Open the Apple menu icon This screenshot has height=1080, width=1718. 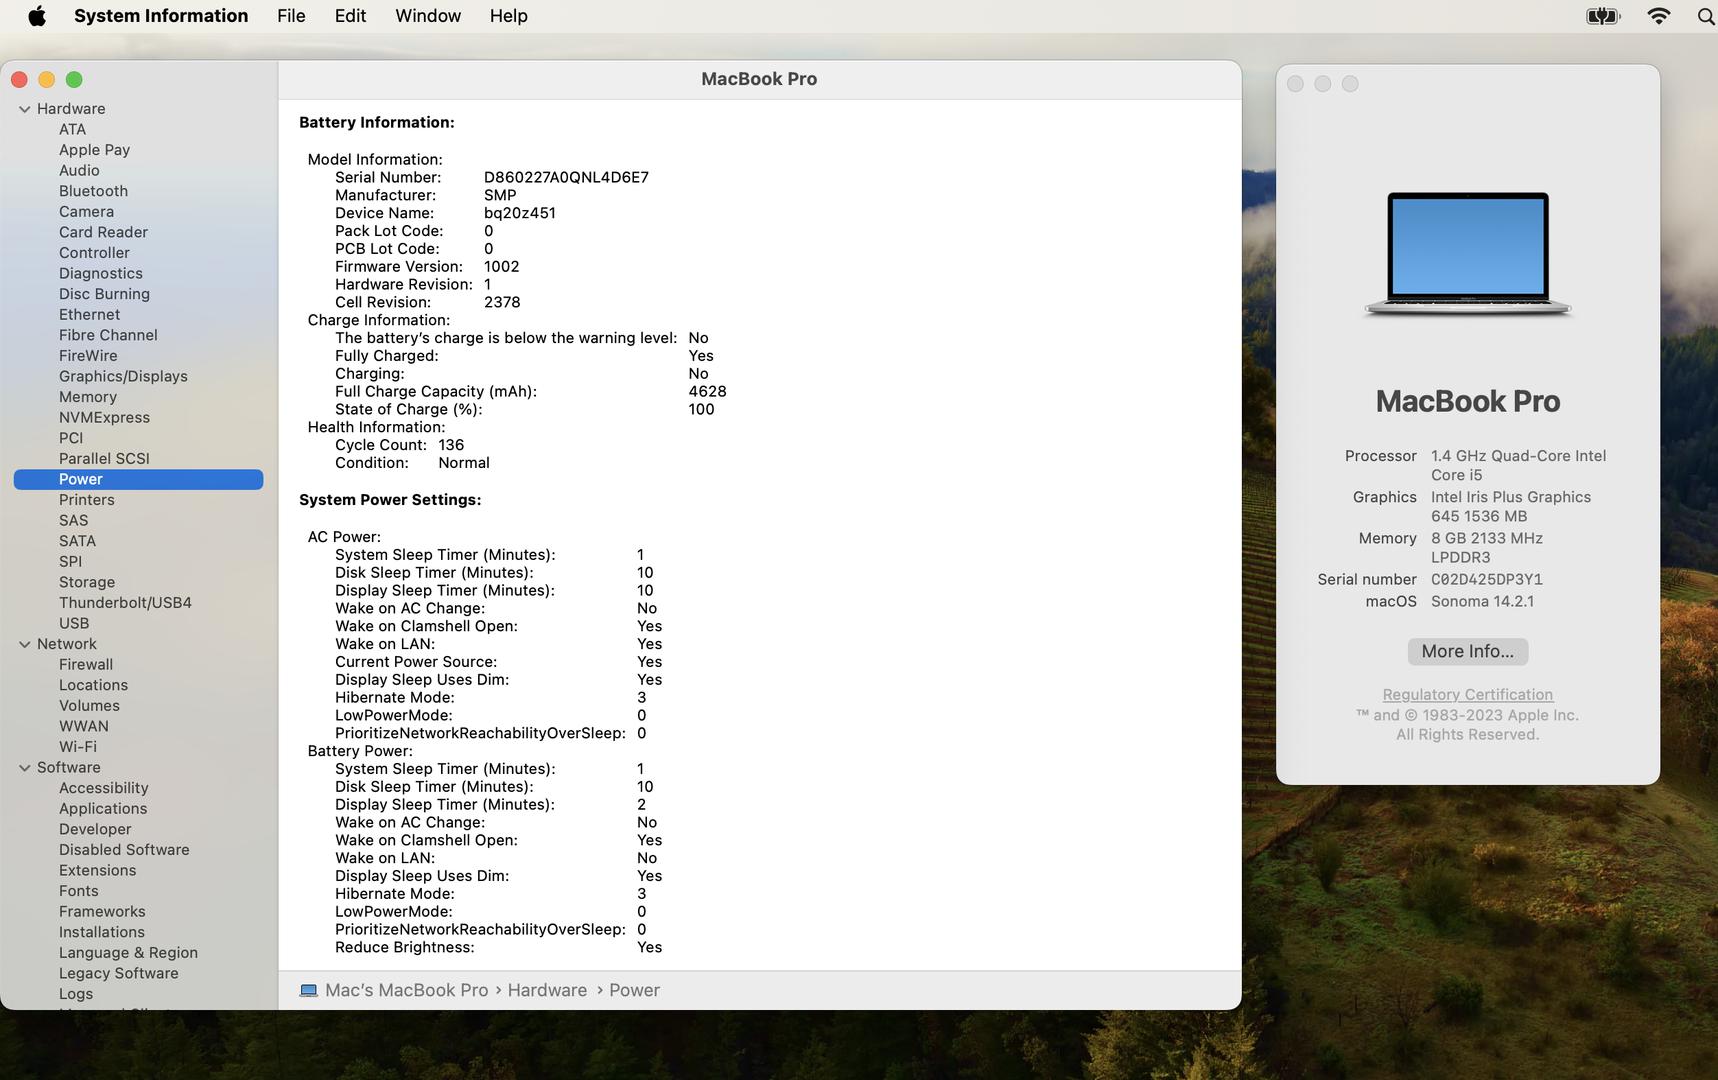tap(37, 16)
